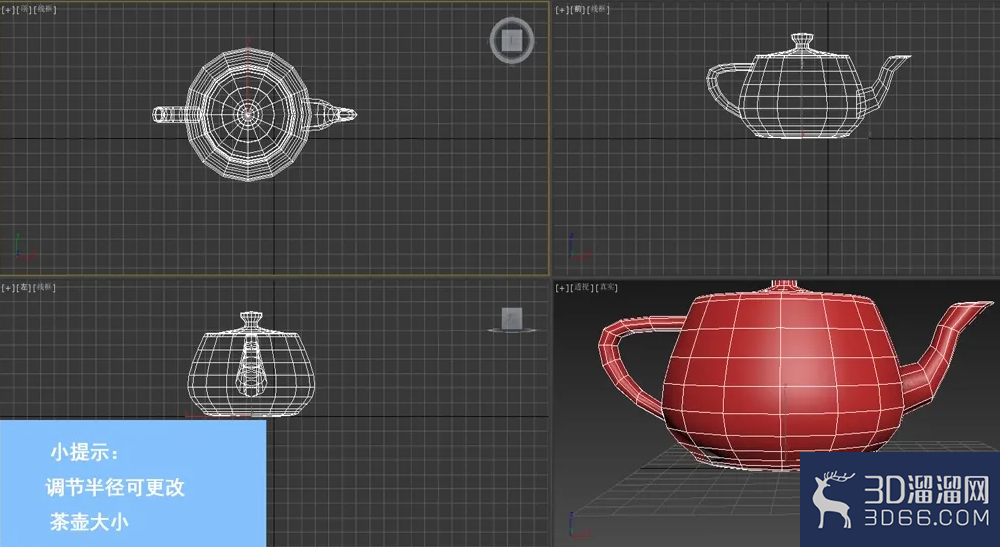Open the [+] menu of the perspective viewport
This screenshot has width=1000, height=547.
pyautogui.click(x=562, y=288)
